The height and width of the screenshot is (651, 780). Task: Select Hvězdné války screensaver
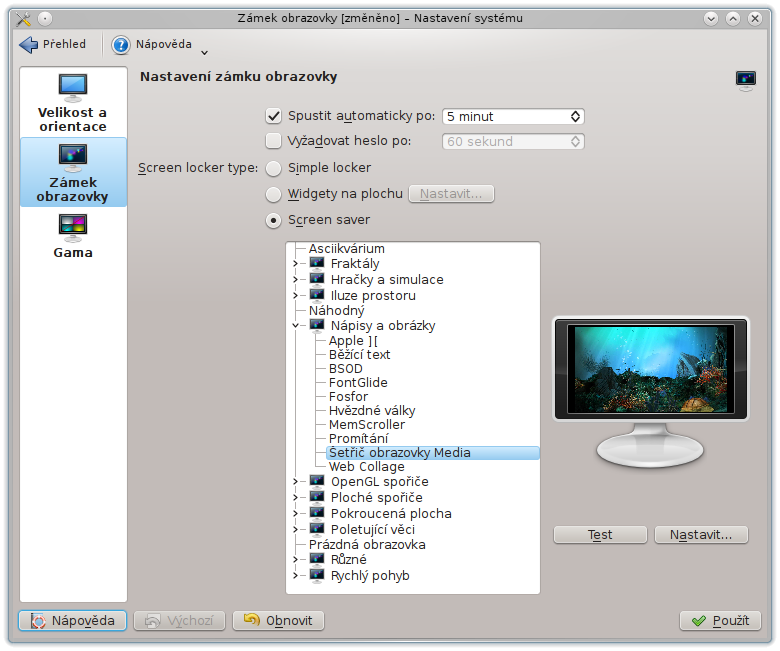coord(372,410)
